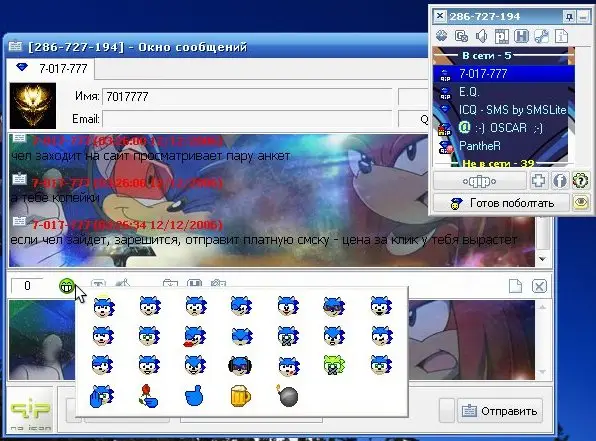Insert the Sonic smiley with raised hand
Image resolution: width=596 pixels, height=441 pixels.
click(x=102, y=396)
